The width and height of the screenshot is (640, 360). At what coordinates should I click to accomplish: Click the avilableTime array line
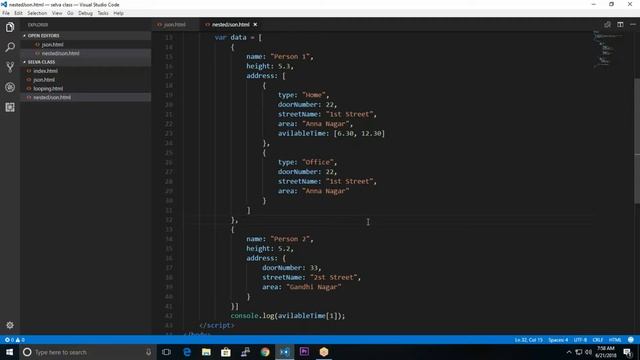pos(331,133)
